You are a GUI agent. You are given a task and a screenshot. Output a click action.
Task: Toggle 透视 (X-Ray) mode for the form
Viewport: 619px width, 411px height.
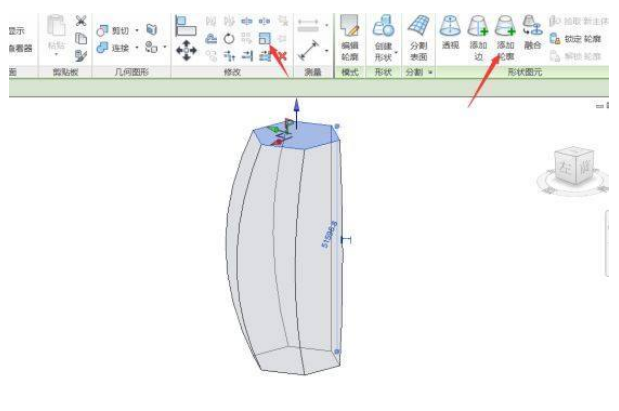click(450, 34)
